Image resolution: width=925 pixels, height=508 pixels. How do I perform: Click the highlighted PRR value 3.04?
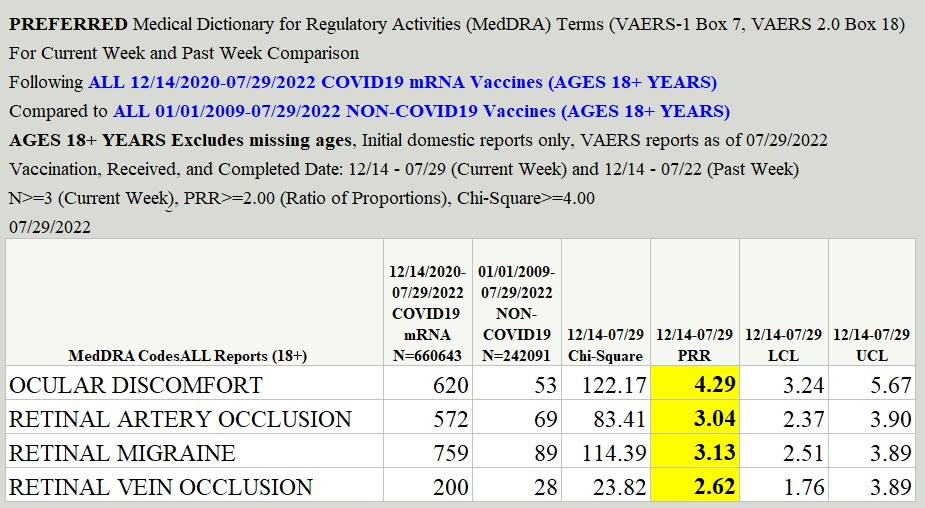pyautogui.click(x=695, y=418)
